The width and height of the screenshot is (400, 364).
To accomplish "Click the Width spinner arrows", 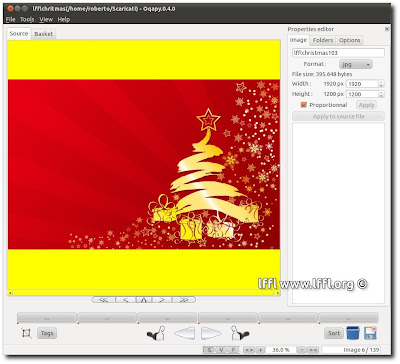I will coord(381,84).
